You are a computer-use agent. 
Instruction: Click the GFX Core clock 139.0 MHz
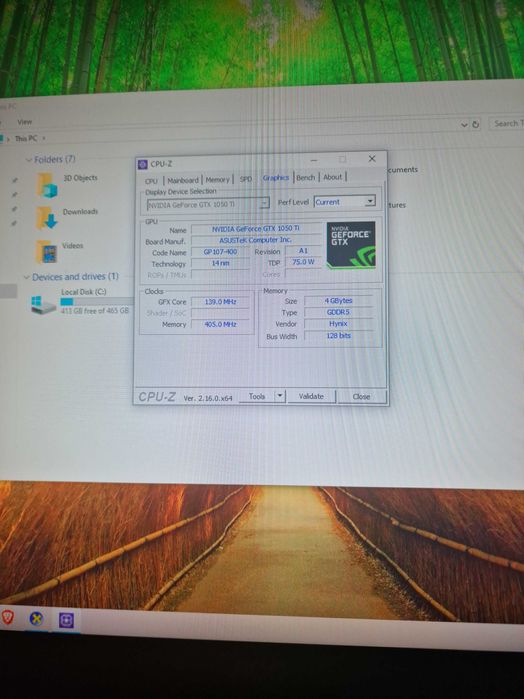220,302
